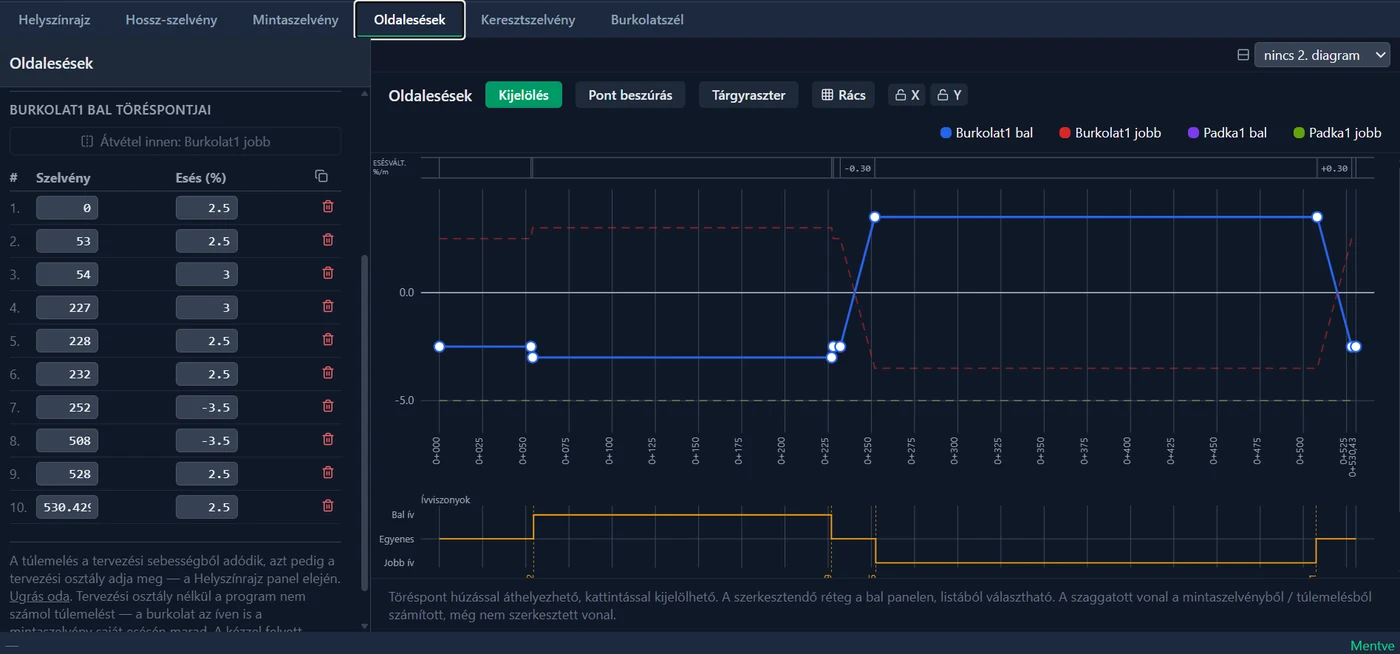
Task: Edit Esés field of row 3 (3)
Action: pyautogui.click(x=207, y=274)
